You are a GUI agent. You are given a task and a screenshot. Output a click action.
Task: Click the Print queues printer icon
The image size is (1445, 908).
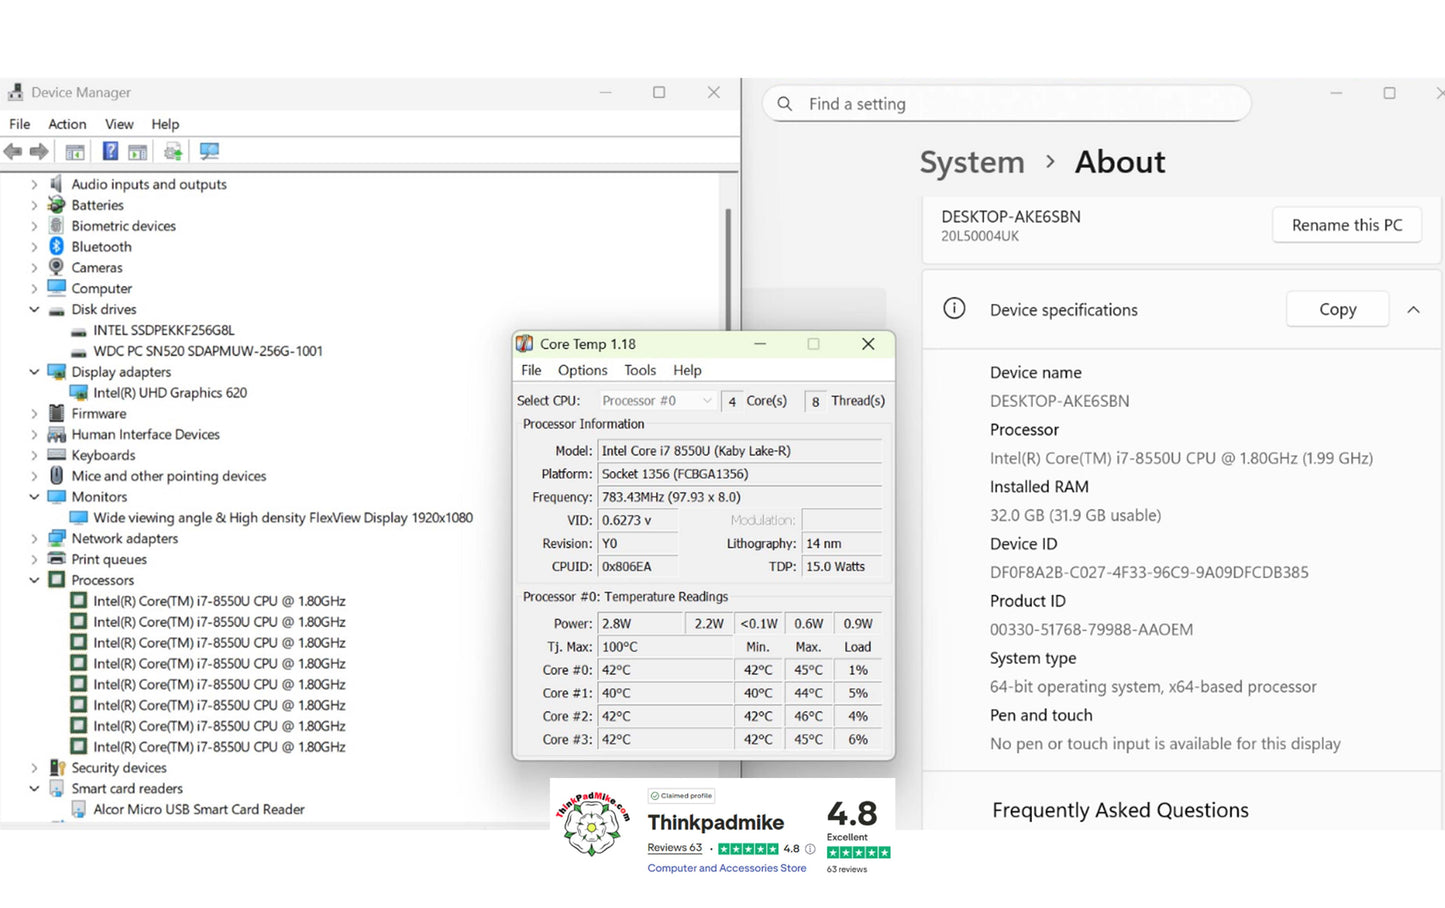click(56, 559)
